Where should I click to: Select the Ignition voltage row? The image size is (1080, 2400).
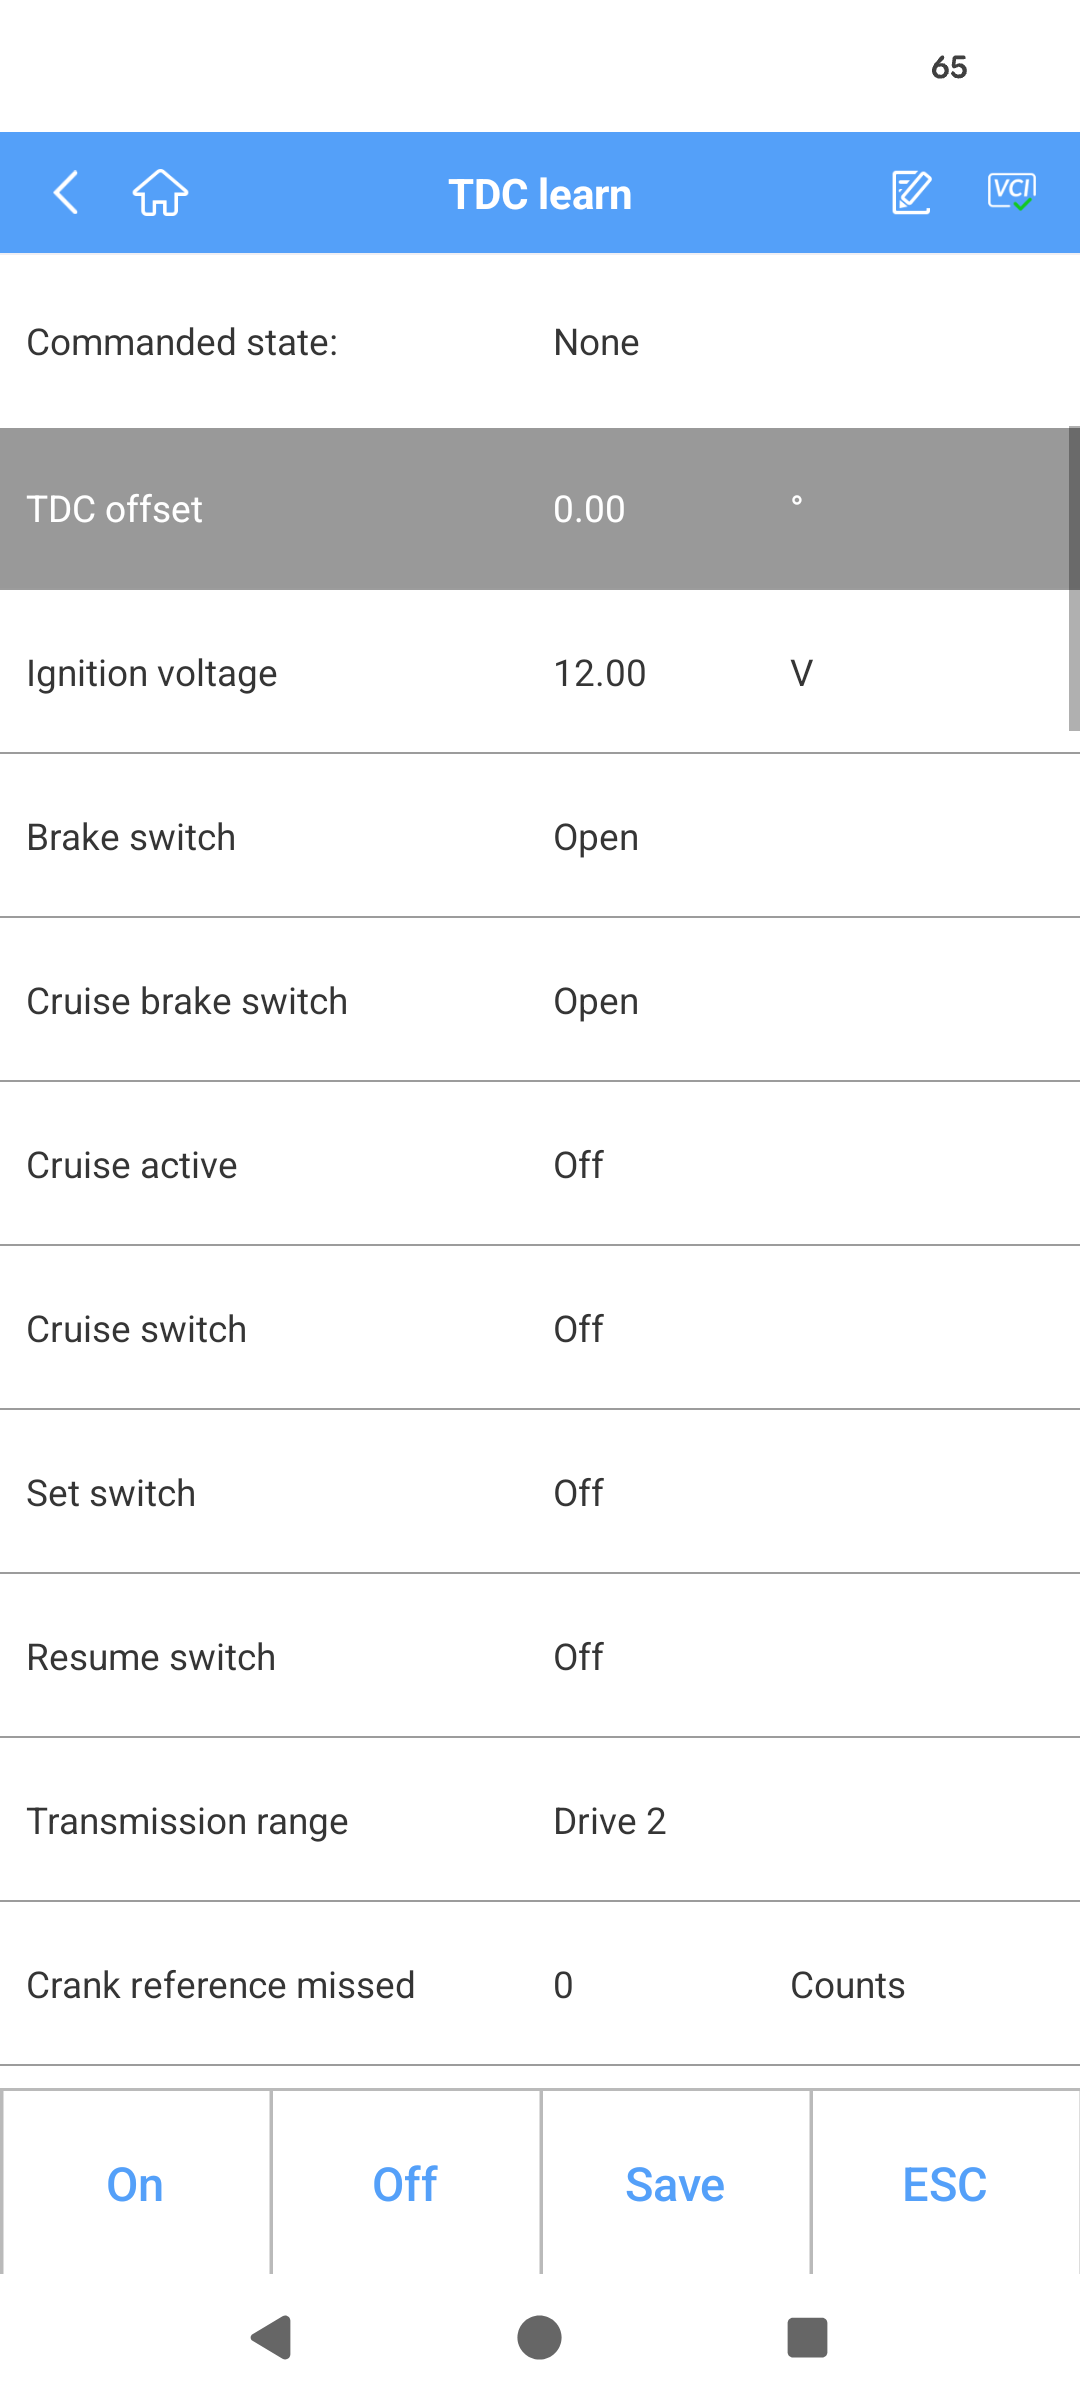[540, 673]
